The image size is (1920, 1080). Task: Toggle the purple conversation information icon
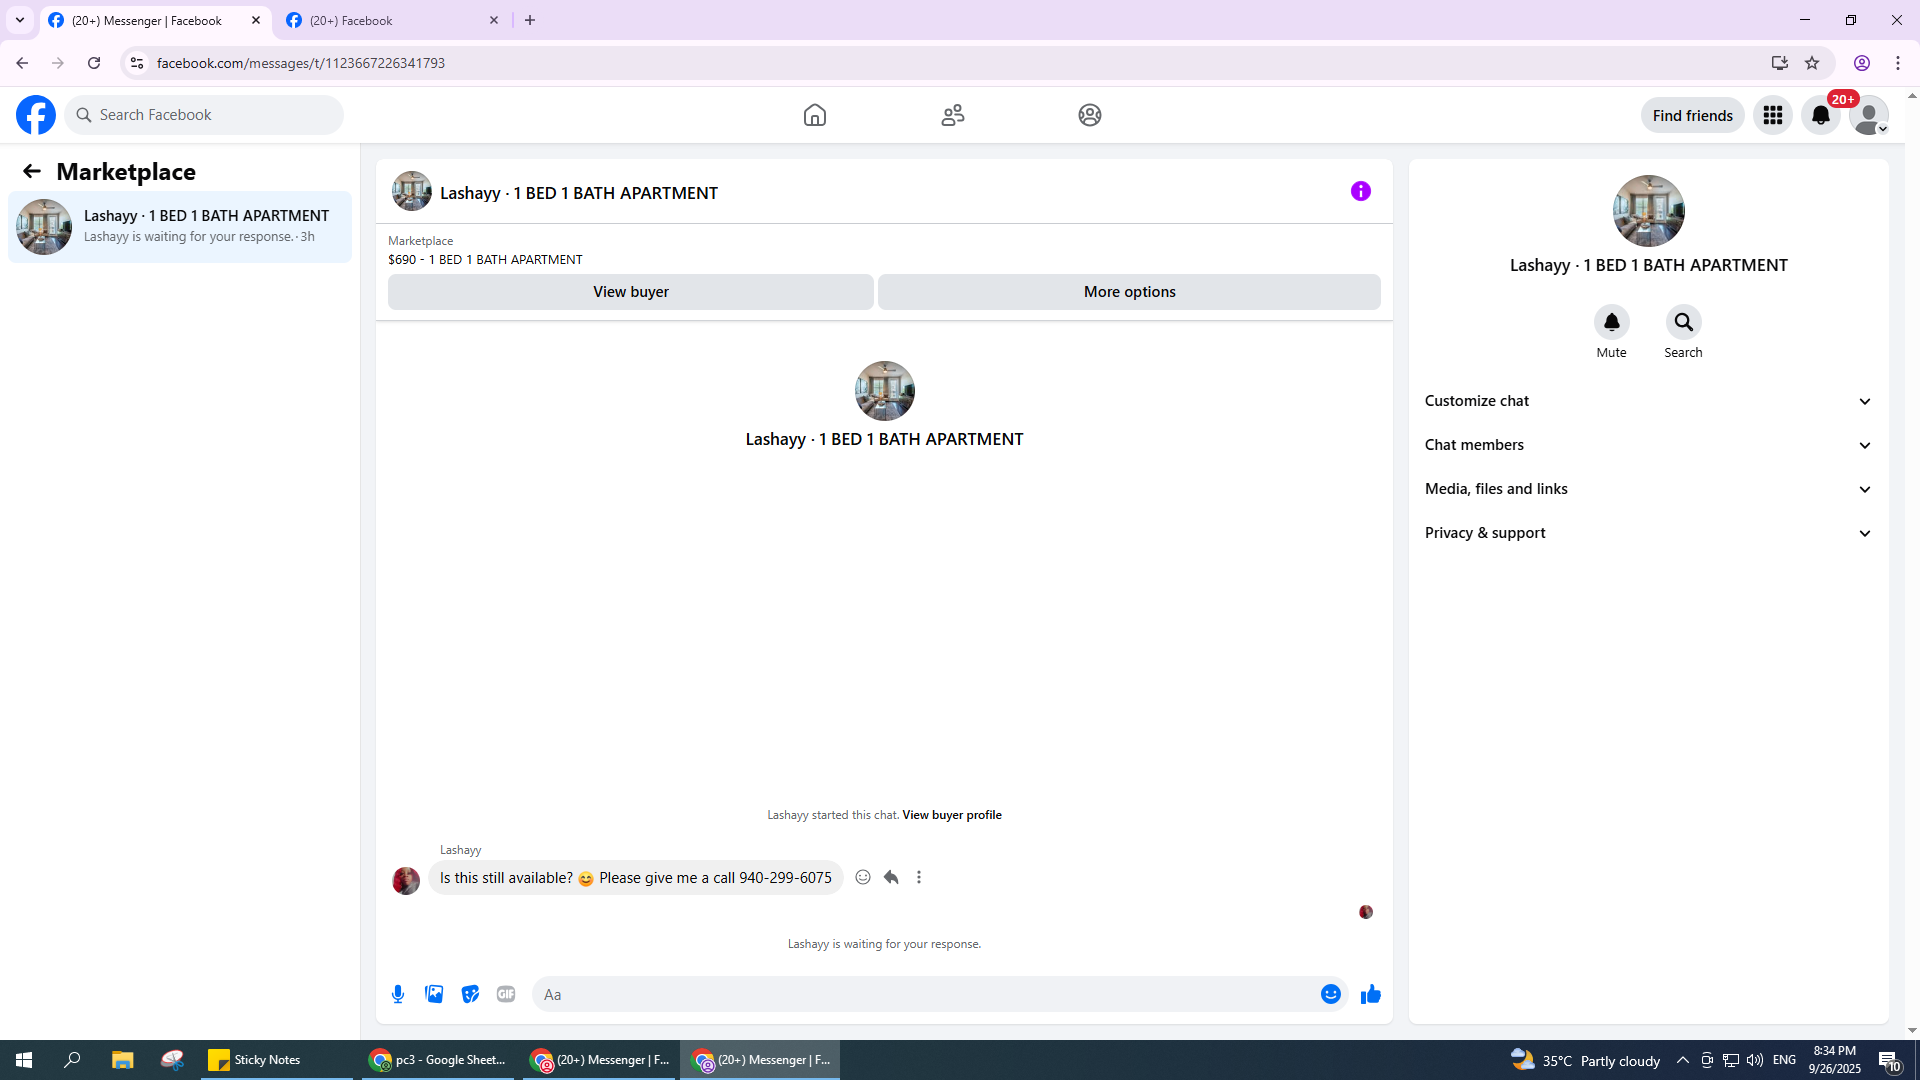tap(1360, 191)
